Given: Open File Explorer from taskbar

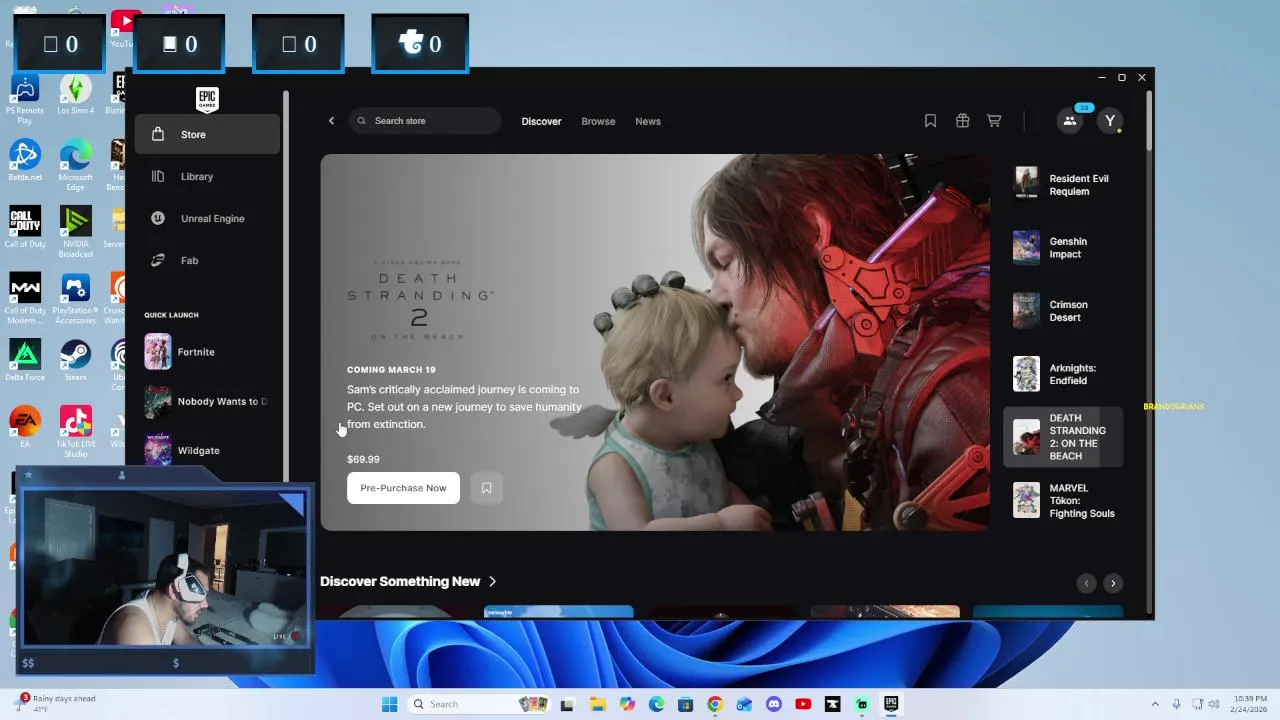Looking at the screenshot, I should tap(597, 704).
